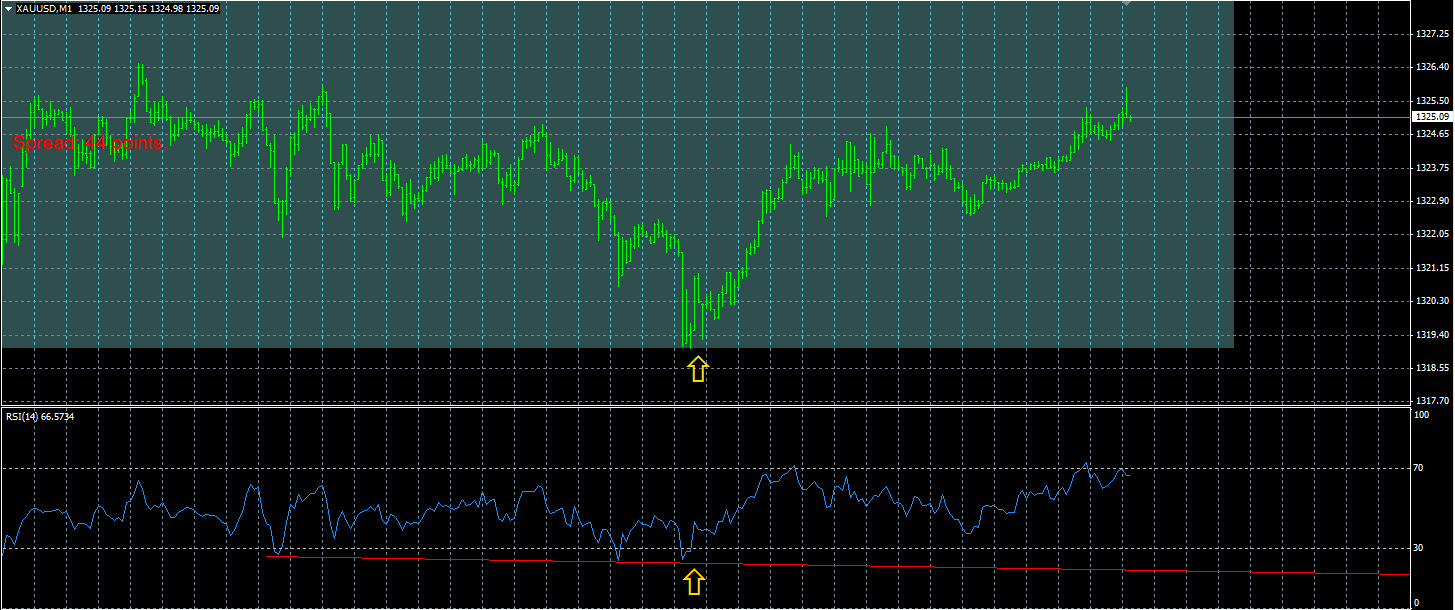The width and height of the screenshot is (1455, 610).
Task: Click the 1319.40 price scale value
Action: tap(1433, 335)
